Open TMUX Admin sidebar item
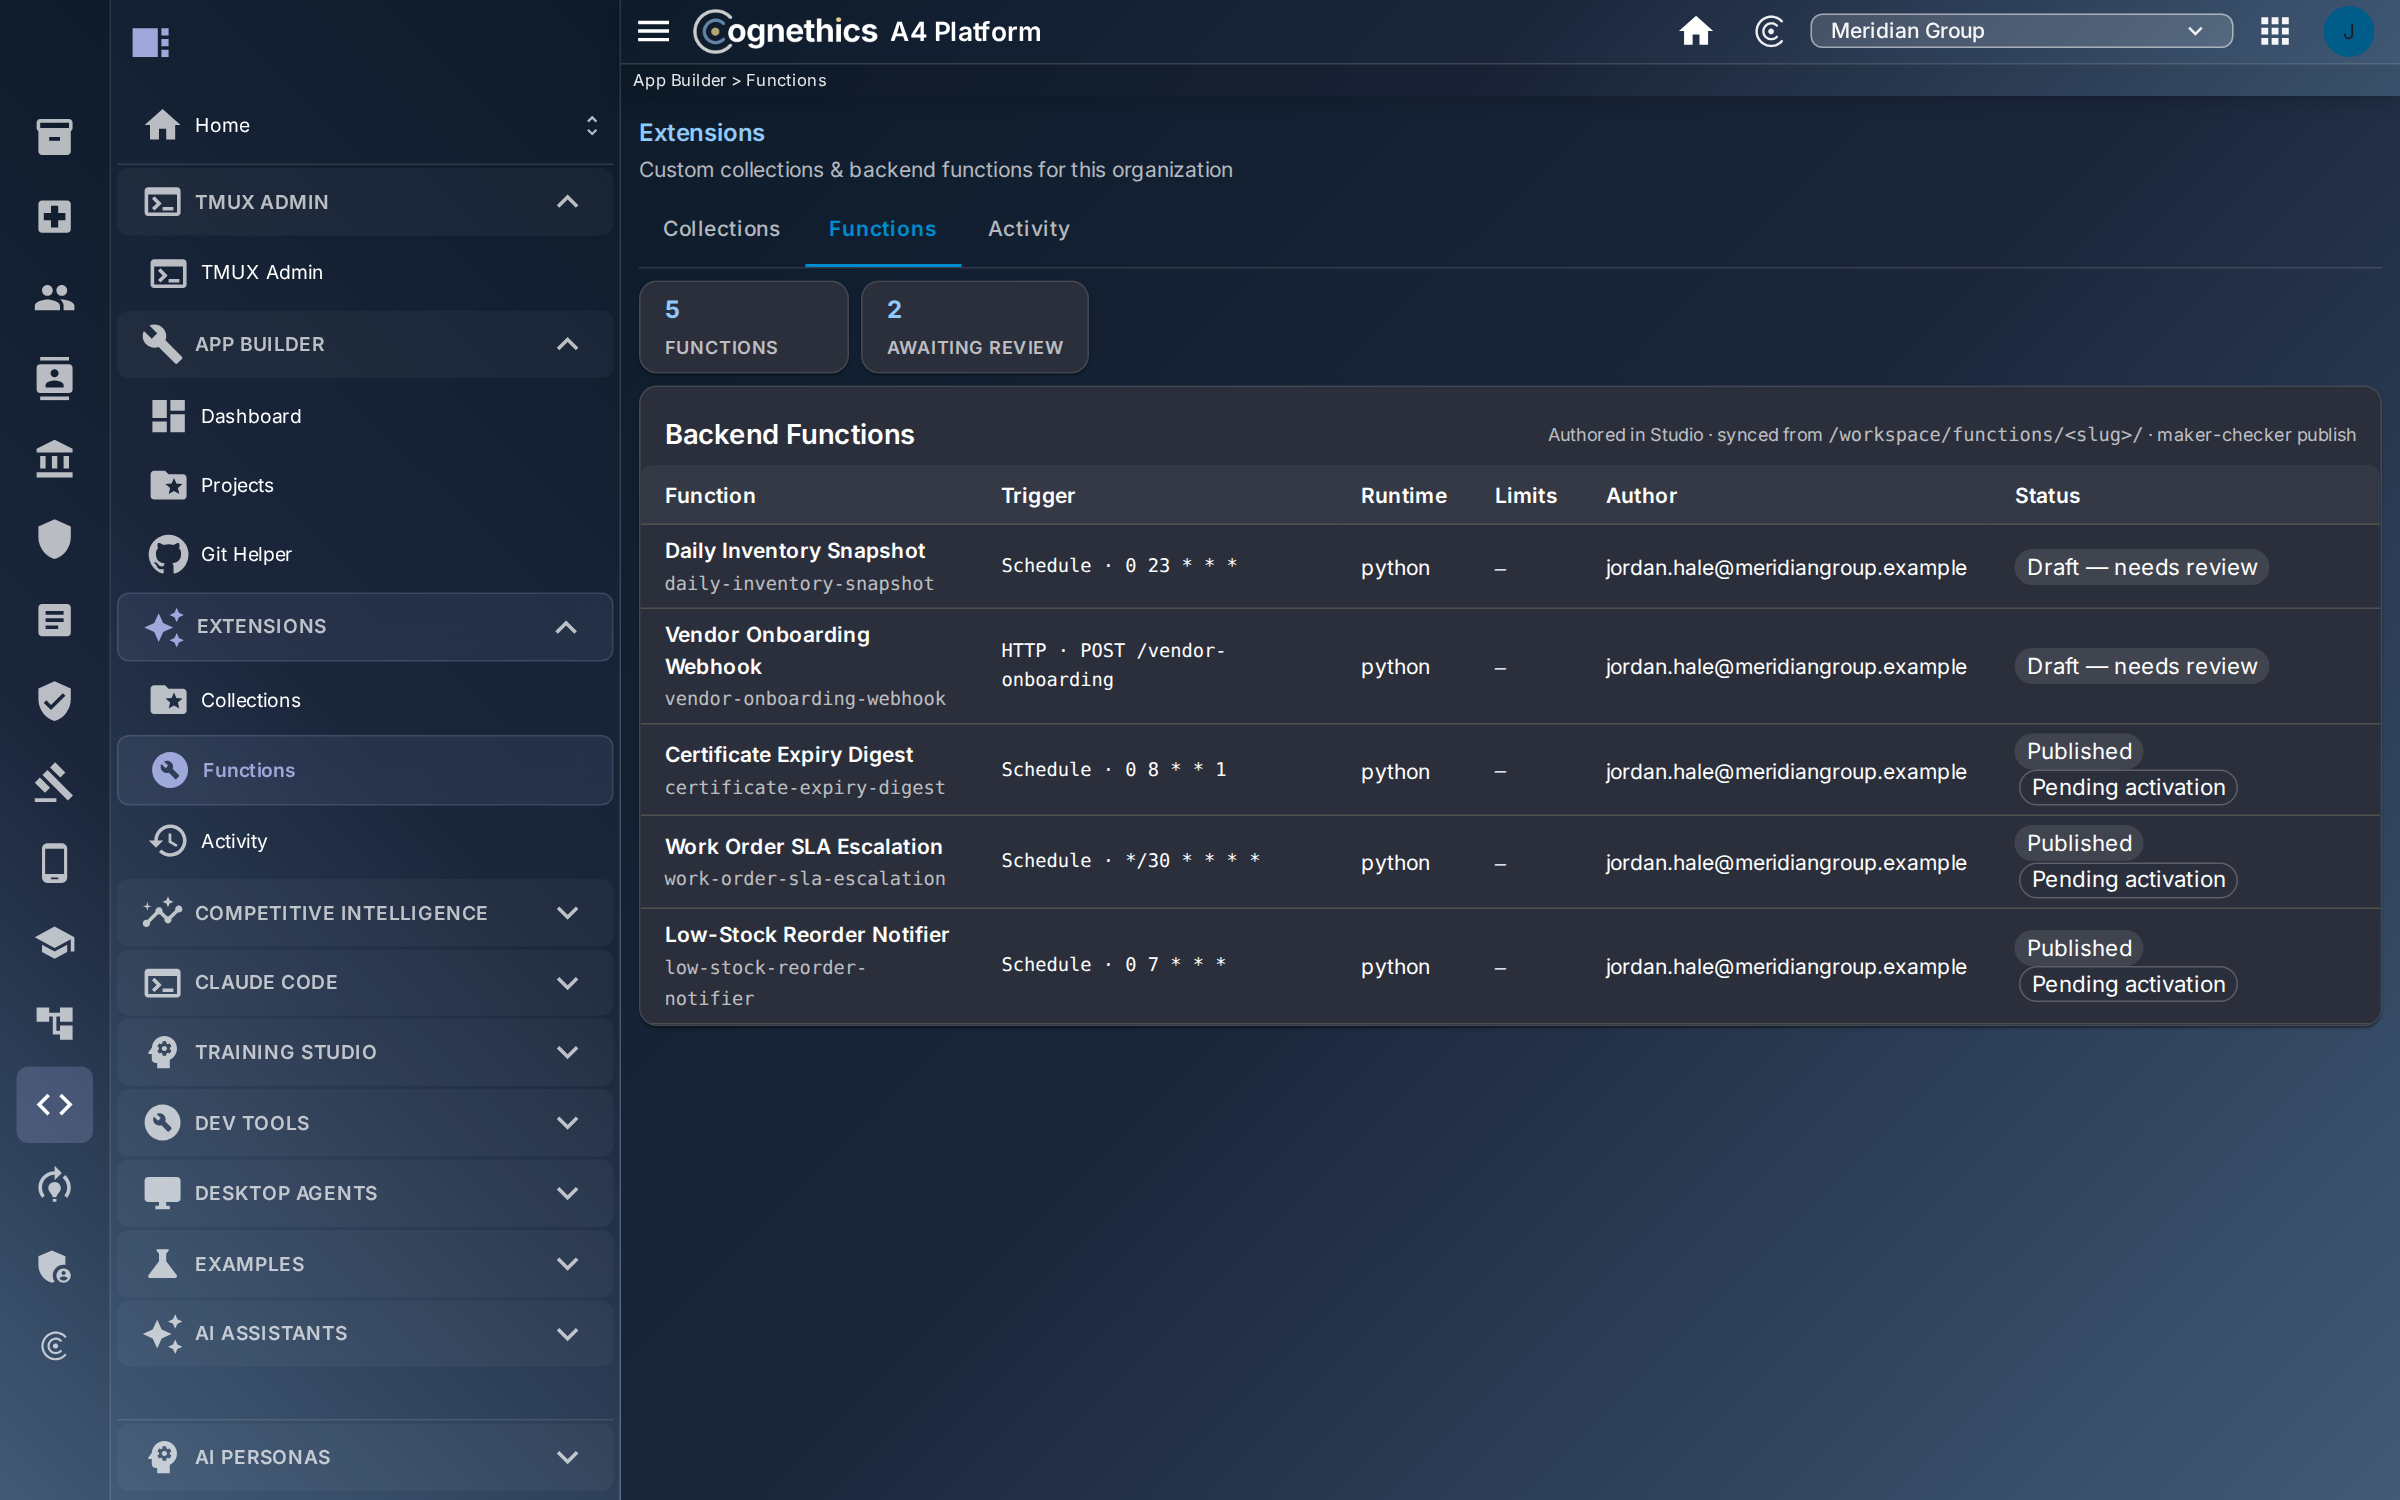This screenshot has height=1500, width=2400. pyautogui.click(x=364, y=272)
